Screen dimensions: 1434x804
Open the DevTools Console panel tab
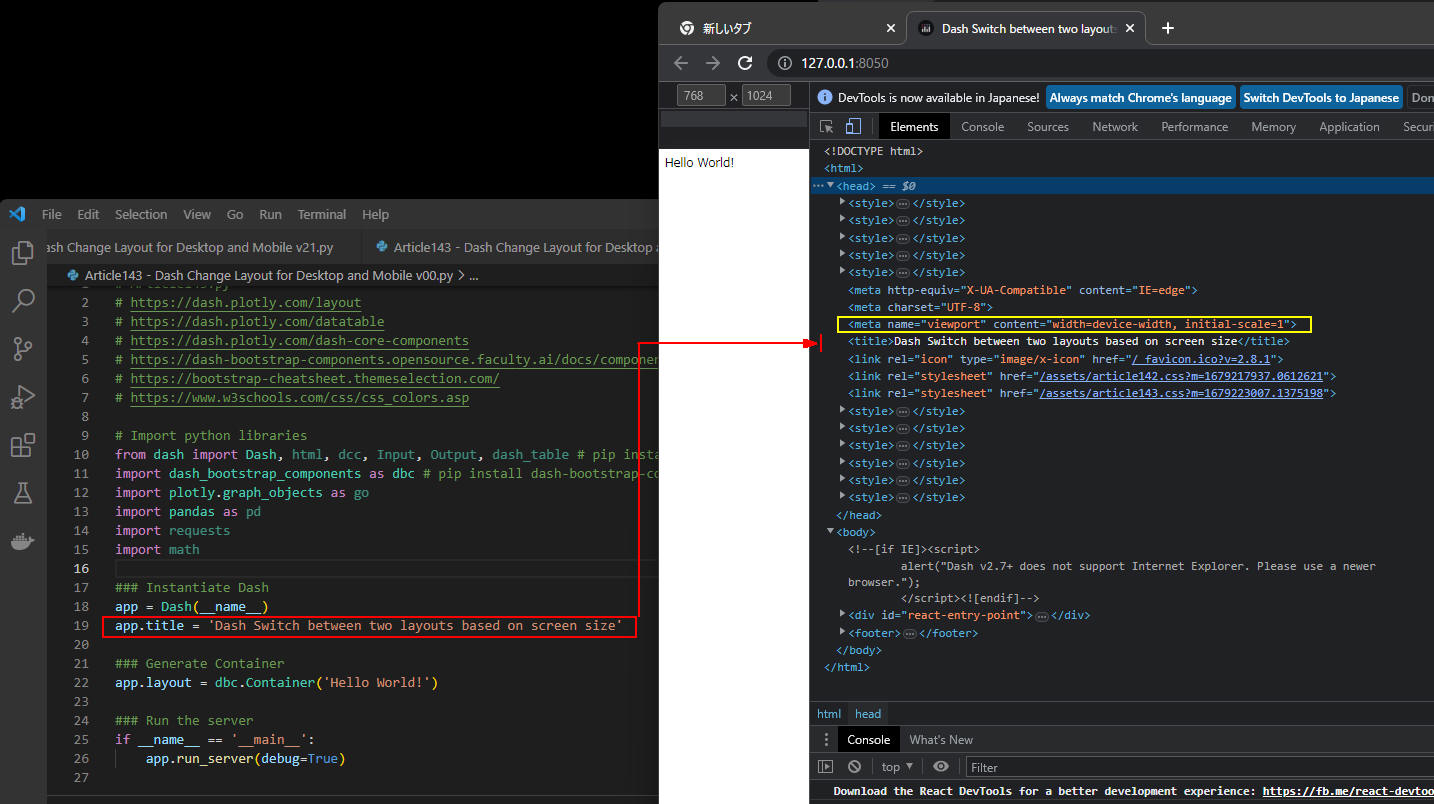(x=982, y=127)
